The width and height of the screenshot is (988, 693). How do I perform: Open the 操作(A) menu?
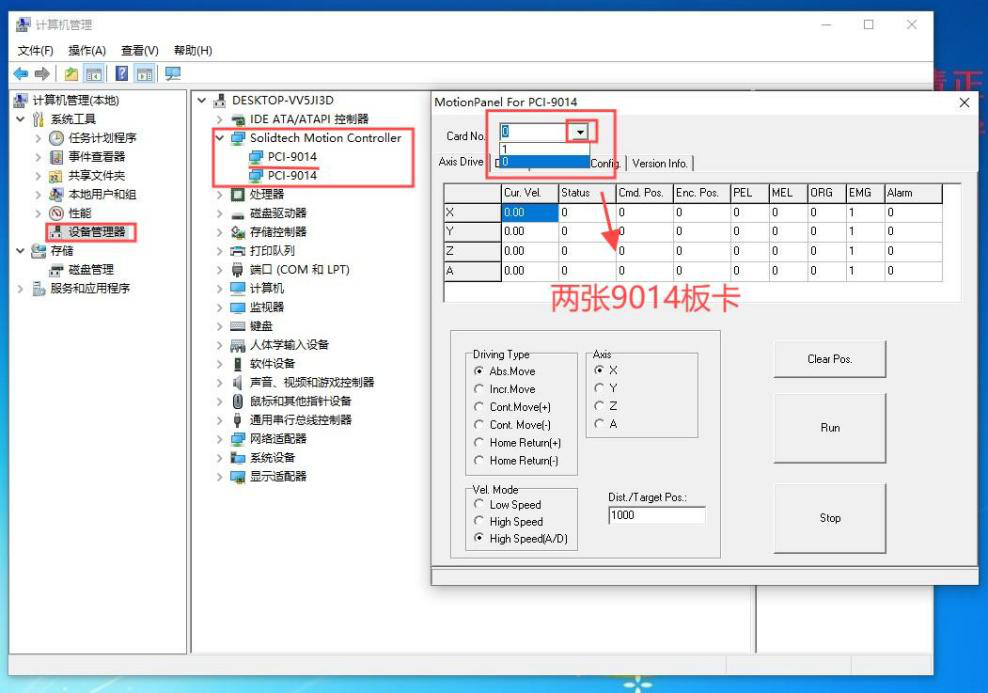(x=87, y=51)
